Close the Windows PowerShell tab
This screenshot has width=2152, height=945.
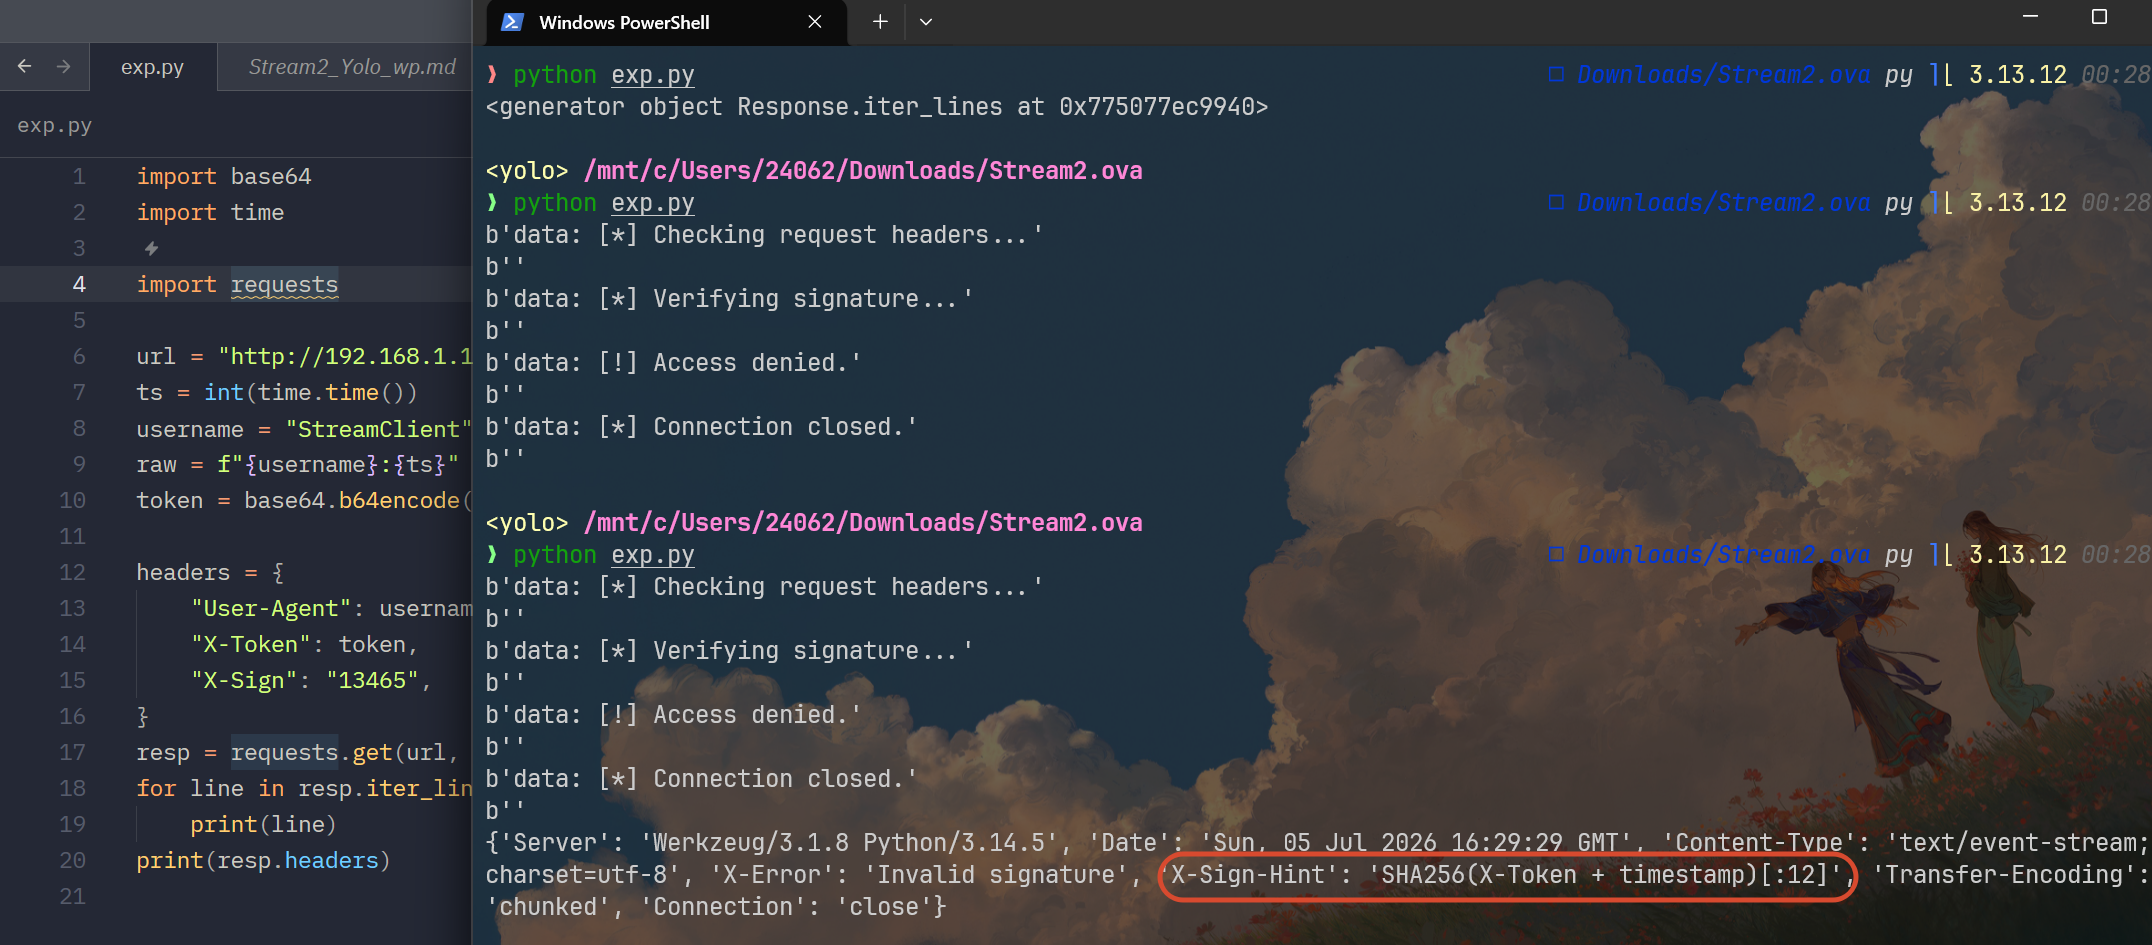click(x=815, y=22)
